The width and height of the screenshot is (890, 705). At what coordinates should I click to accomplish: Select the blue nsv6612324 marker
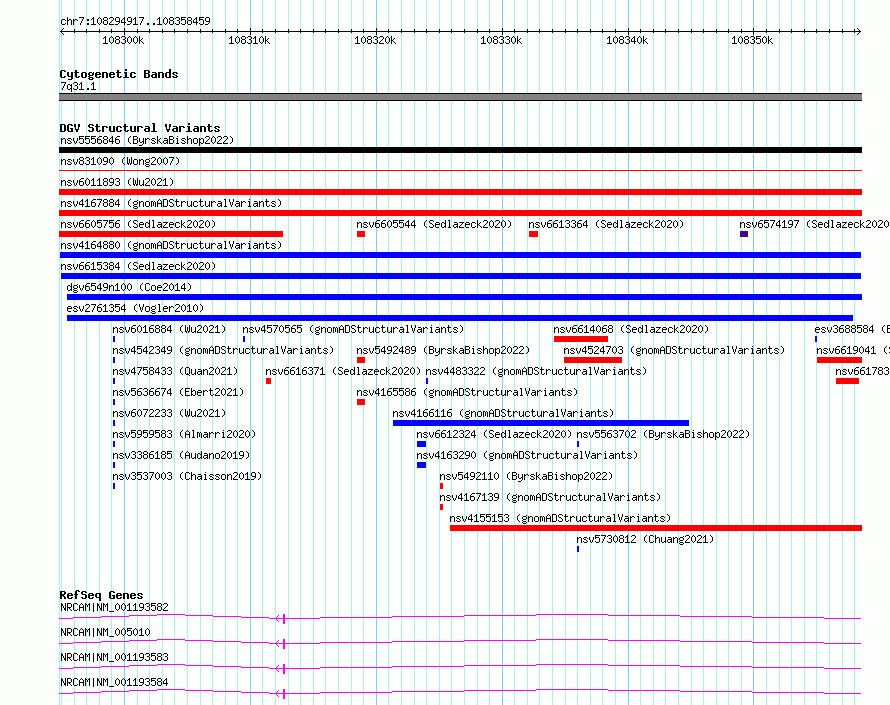coord(421,444)
